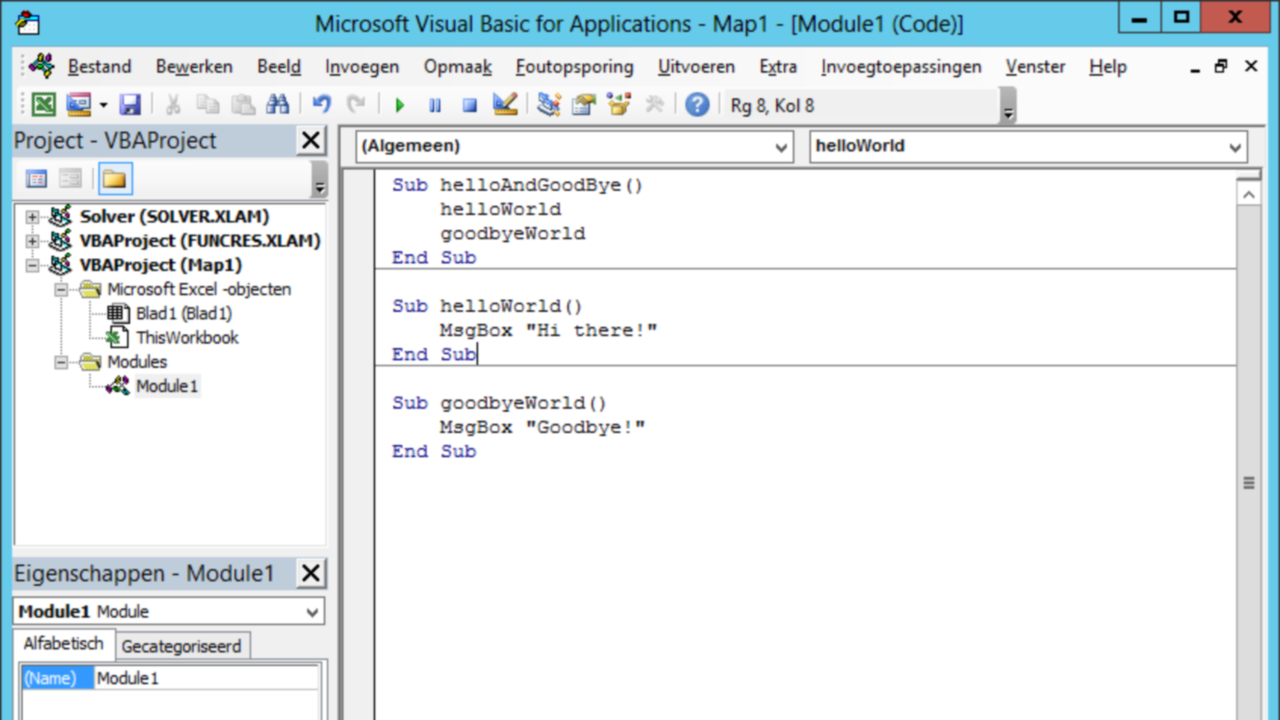The width and height of the screenshot is (1280, 720).
Task: Switch back to Microsoft Excel view icon
Action: tap(43, 105)
